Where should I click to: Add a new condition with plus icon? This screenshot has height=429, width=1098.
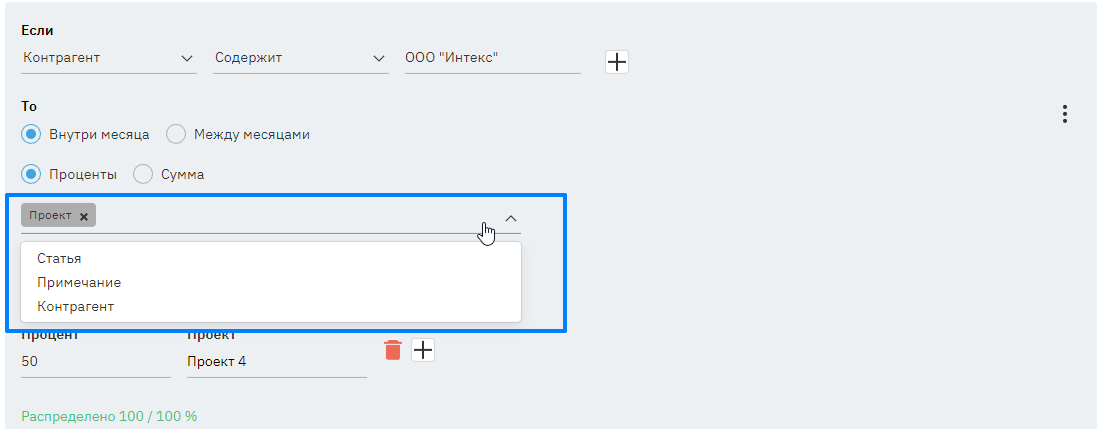tap(617, 62)
